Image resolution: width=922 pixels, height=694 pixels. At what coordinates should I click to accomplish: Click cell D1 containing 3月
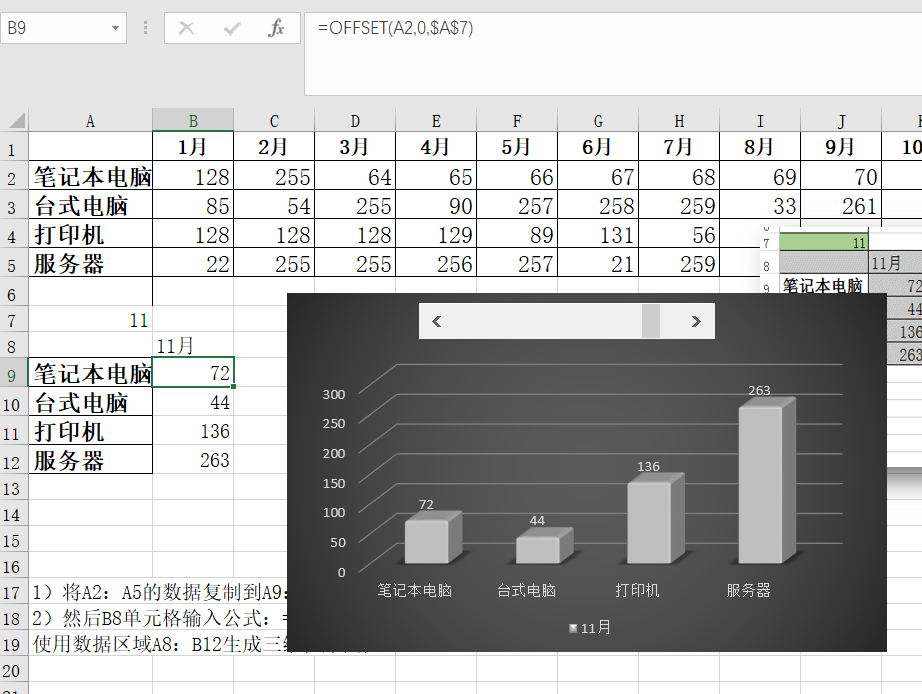pos(355,146)
